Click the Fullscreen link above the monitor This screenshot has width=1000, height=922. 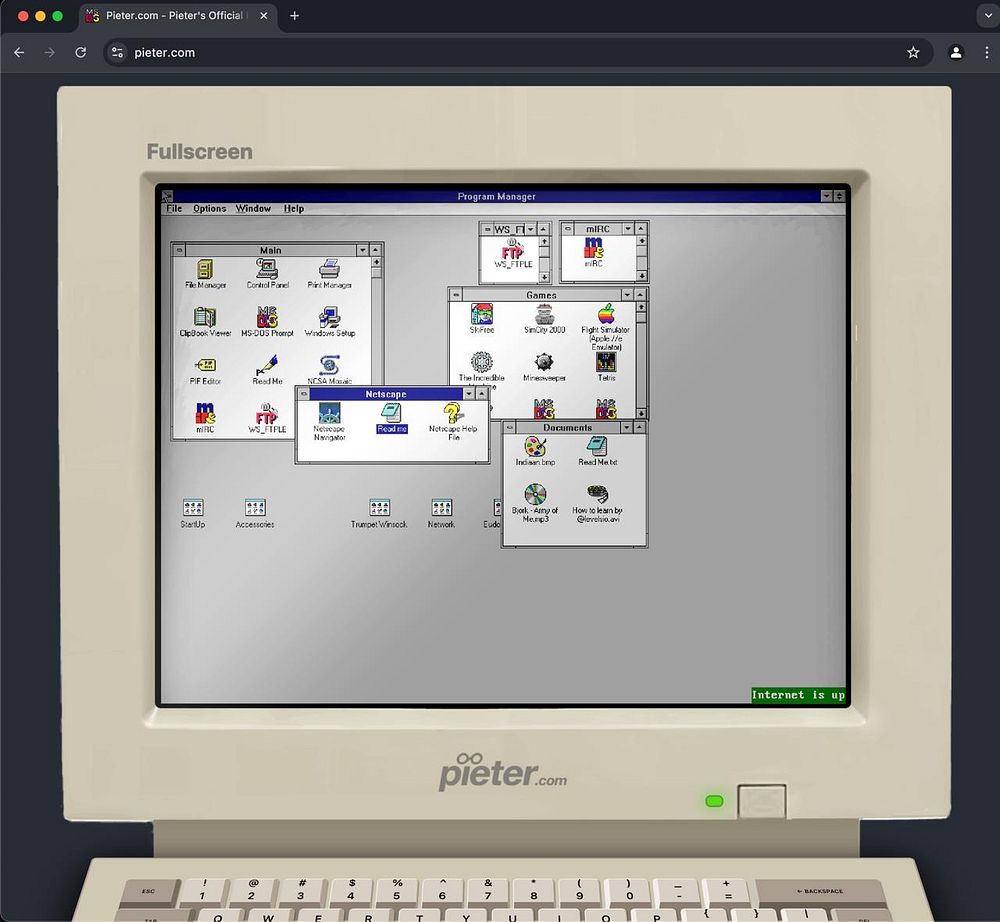click(x=200, y=151)
